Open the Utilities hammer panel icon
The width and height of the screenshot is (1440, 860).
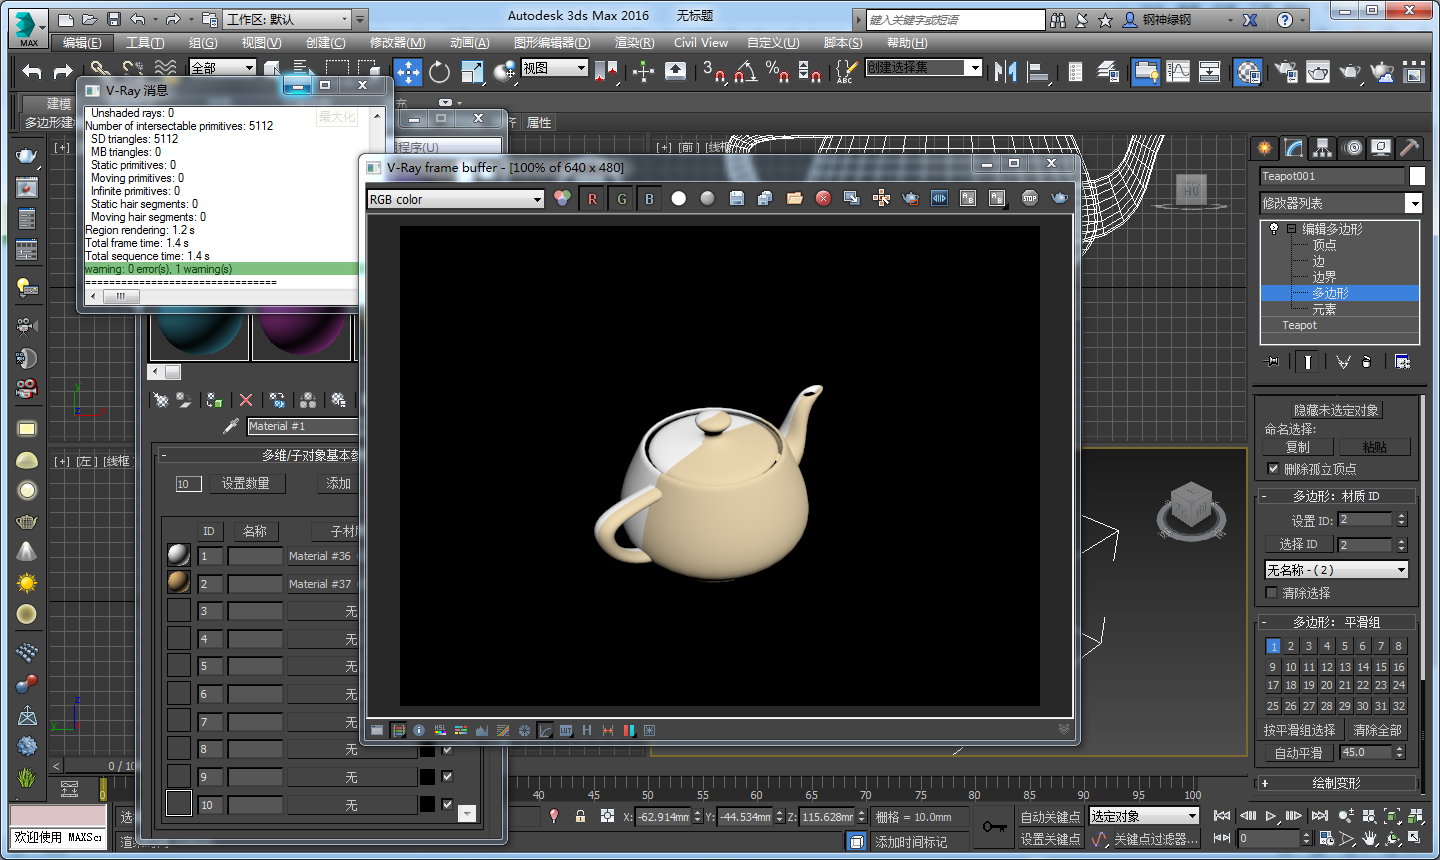coord(1409,148)
